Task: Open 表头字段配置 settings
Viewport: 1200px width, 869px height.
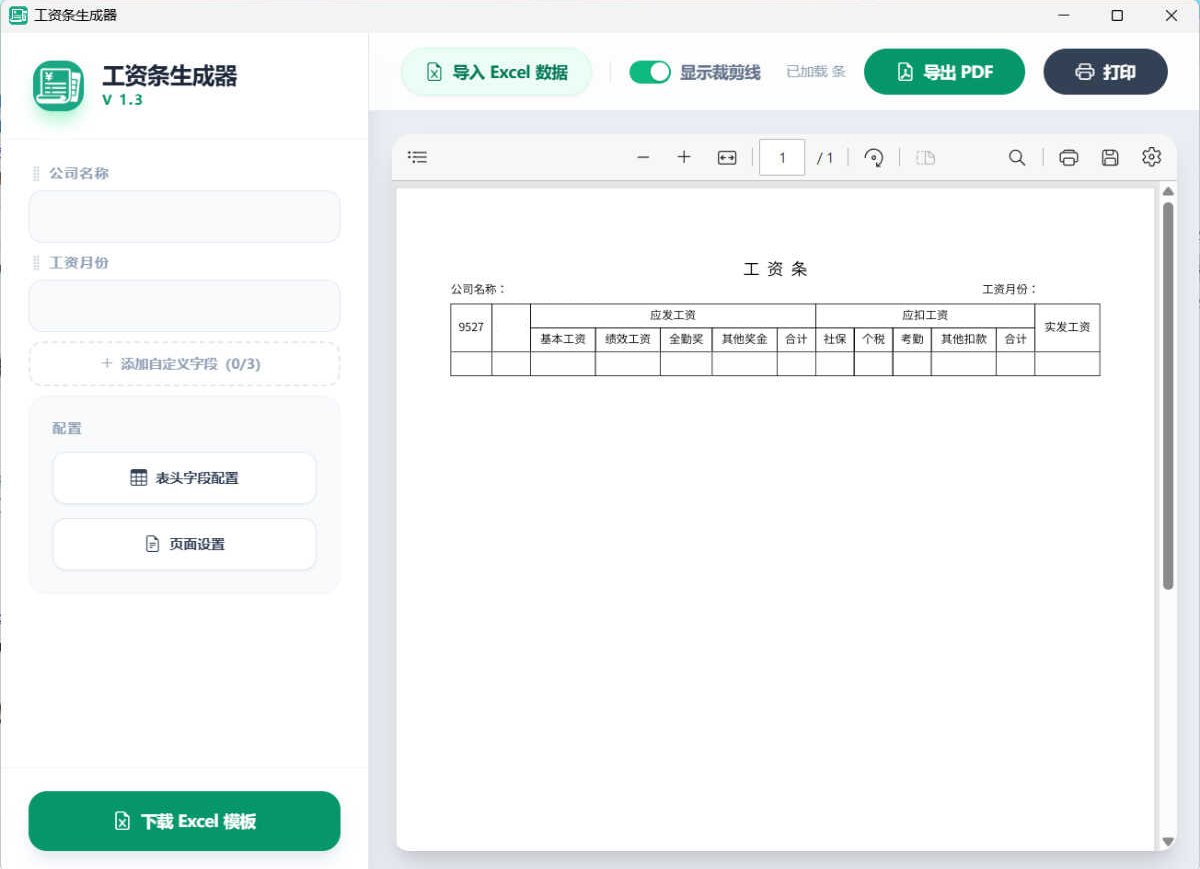Action: coord(184,478)
